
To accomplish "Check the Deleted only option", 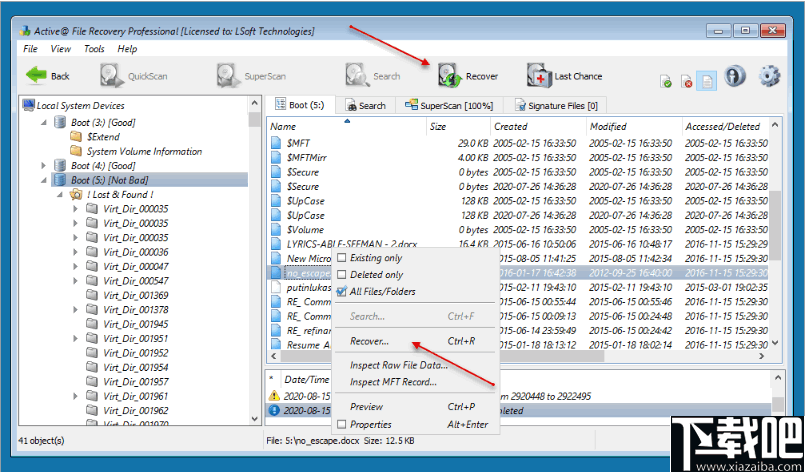I will point(341,275).
